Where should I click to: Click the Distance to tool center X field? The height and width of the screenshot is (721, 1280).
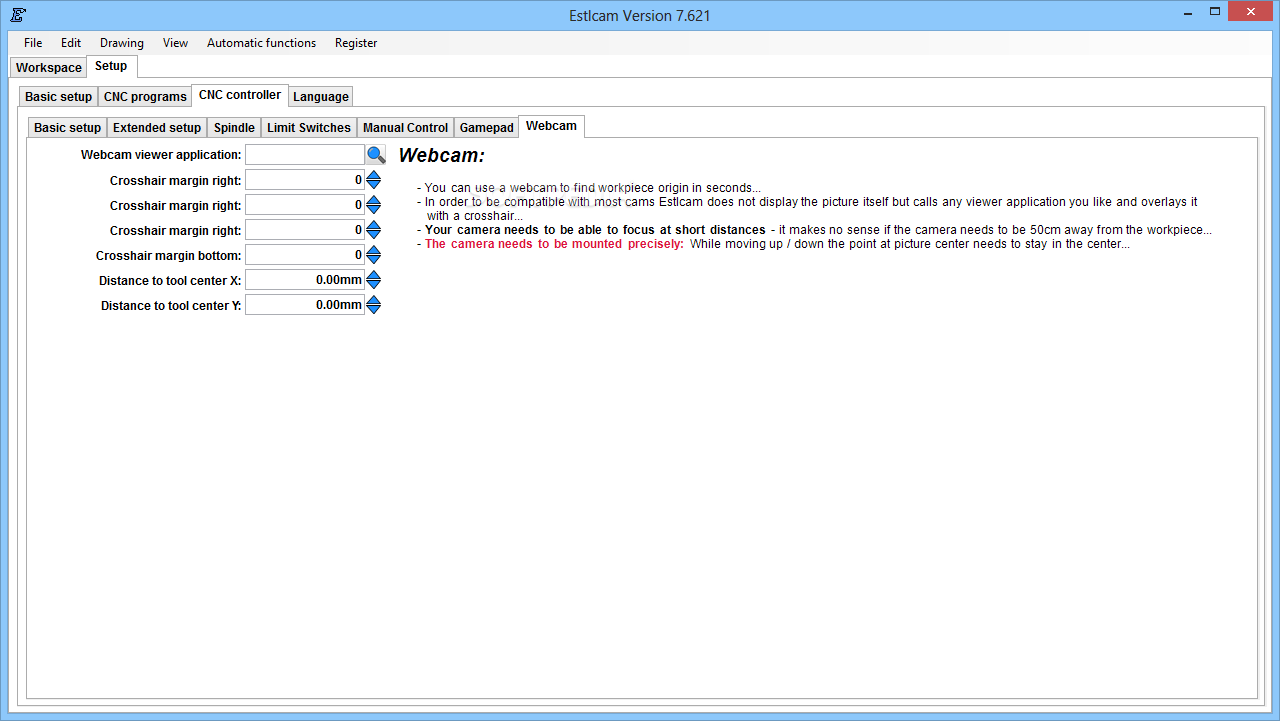(305, 280)
